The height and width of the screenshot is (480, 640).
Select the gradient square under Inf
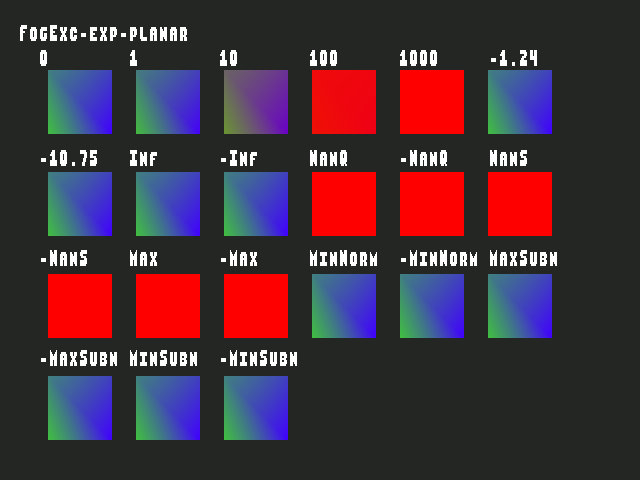click(x=168, y=204)
